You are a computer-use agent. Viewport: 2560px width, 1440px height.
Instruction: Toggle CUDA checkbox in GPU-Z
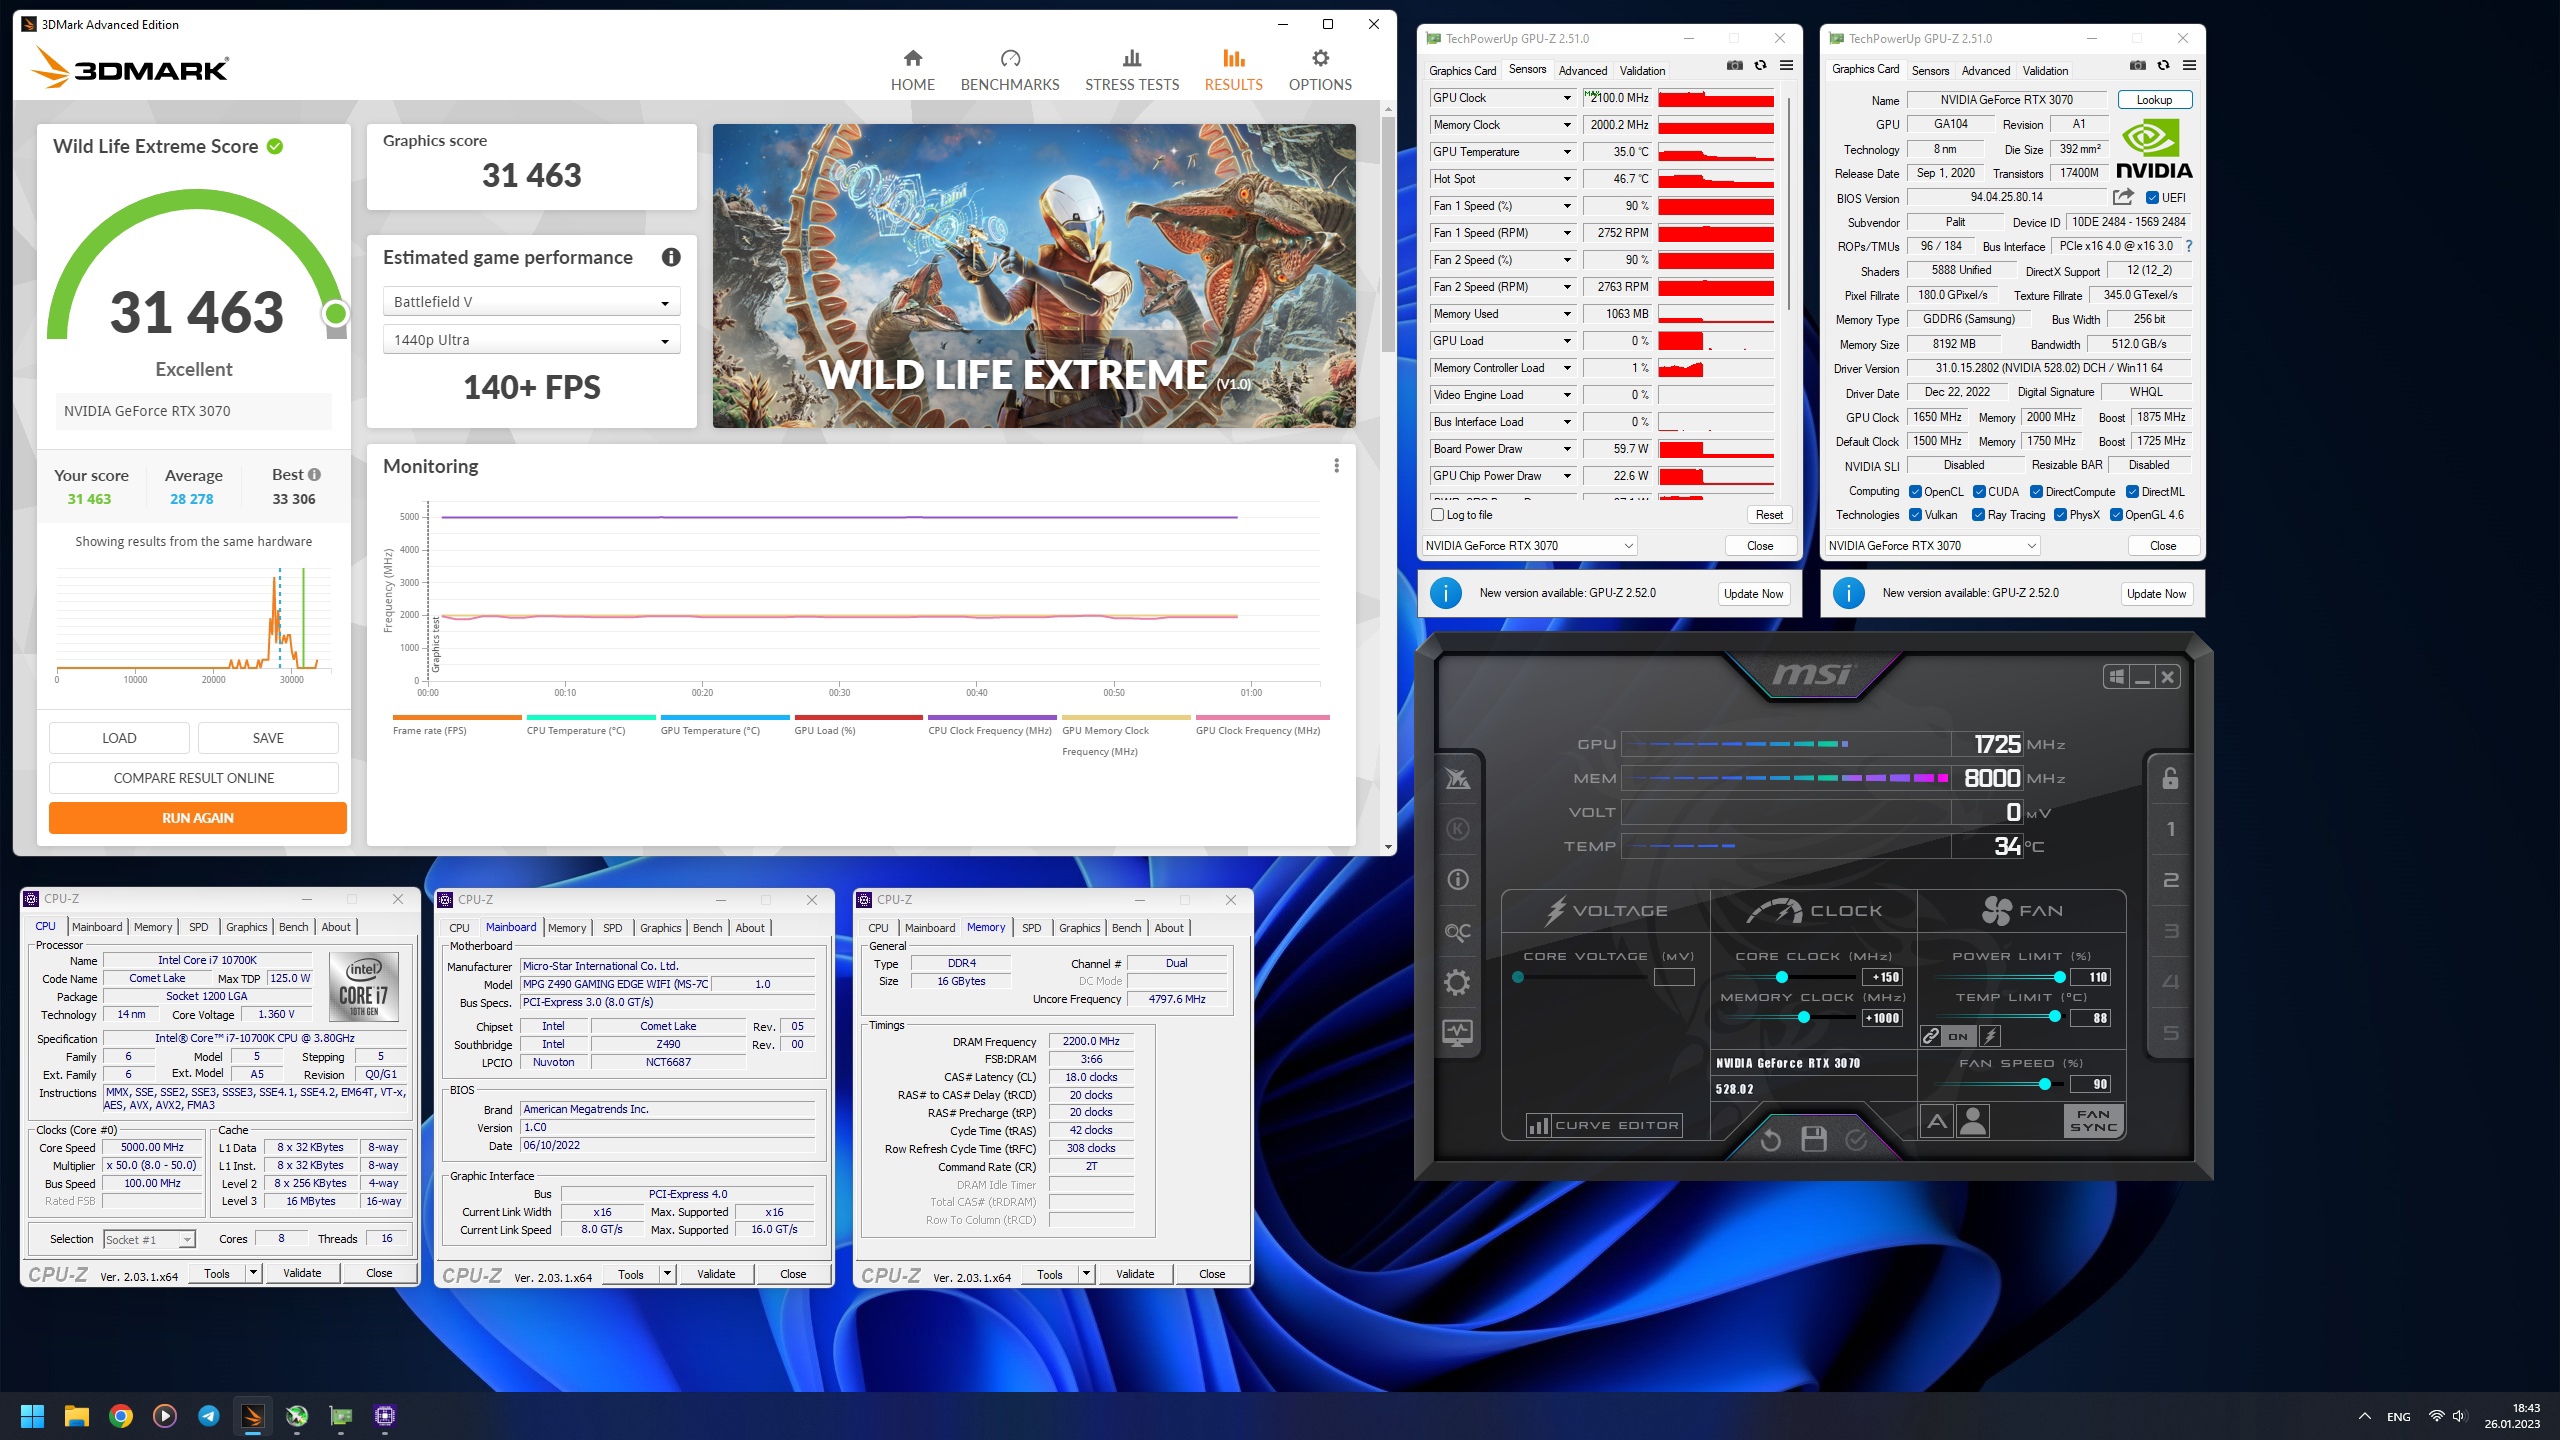pyautogui.click(x=1979, y=491)
